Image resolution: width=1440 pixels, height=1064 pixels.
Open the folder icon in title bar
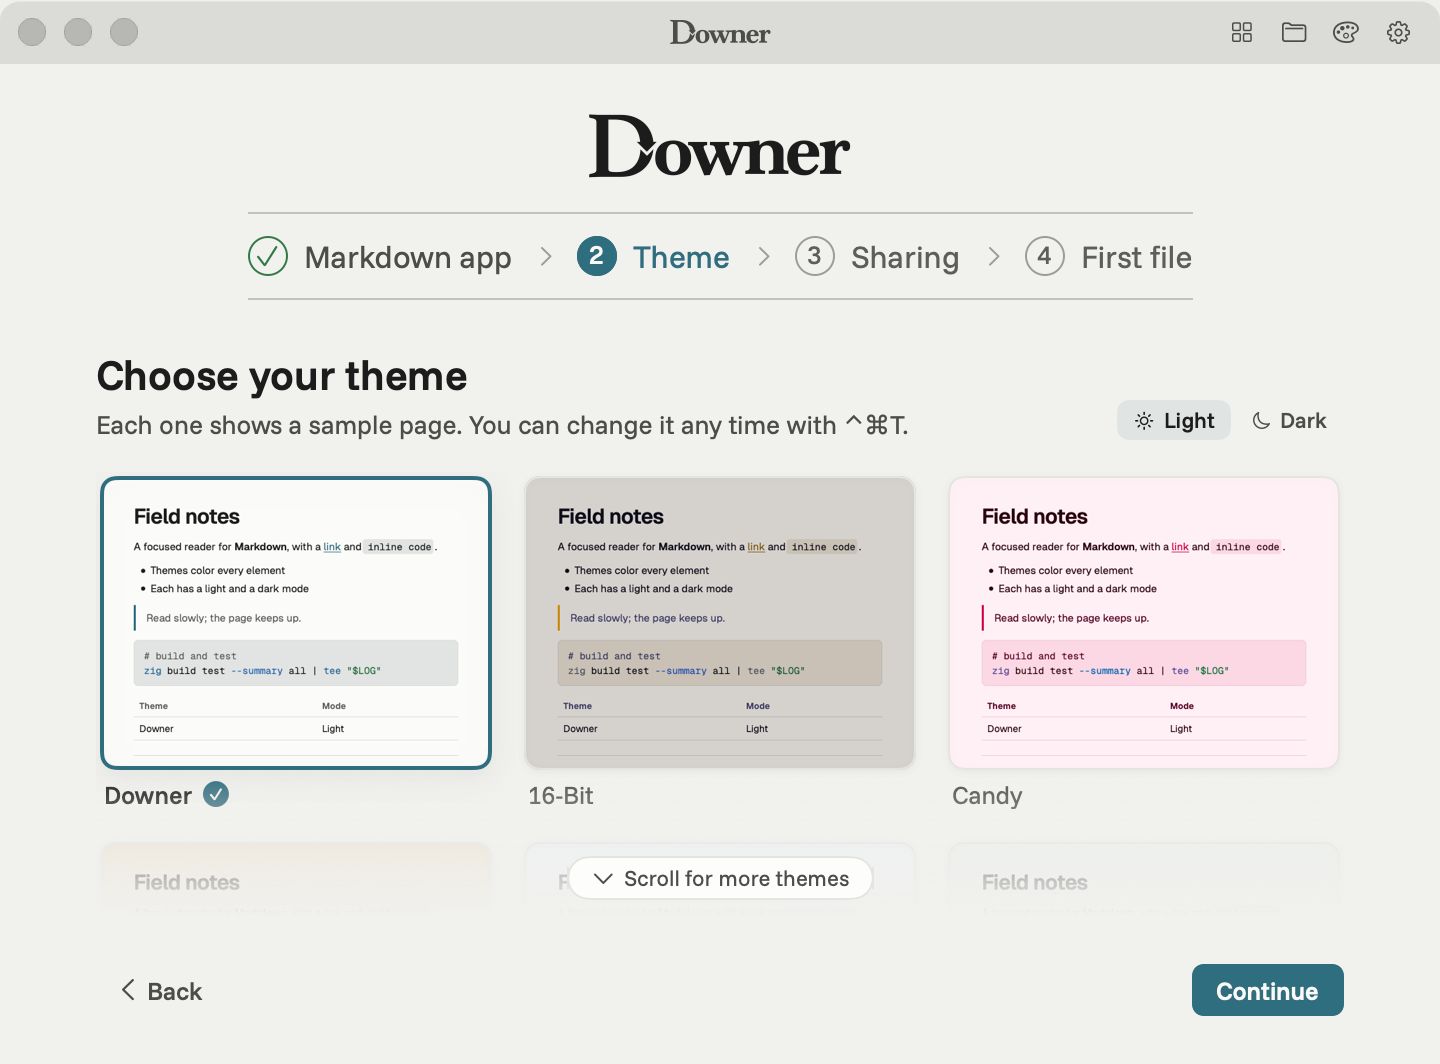(x=1294, y=32)
